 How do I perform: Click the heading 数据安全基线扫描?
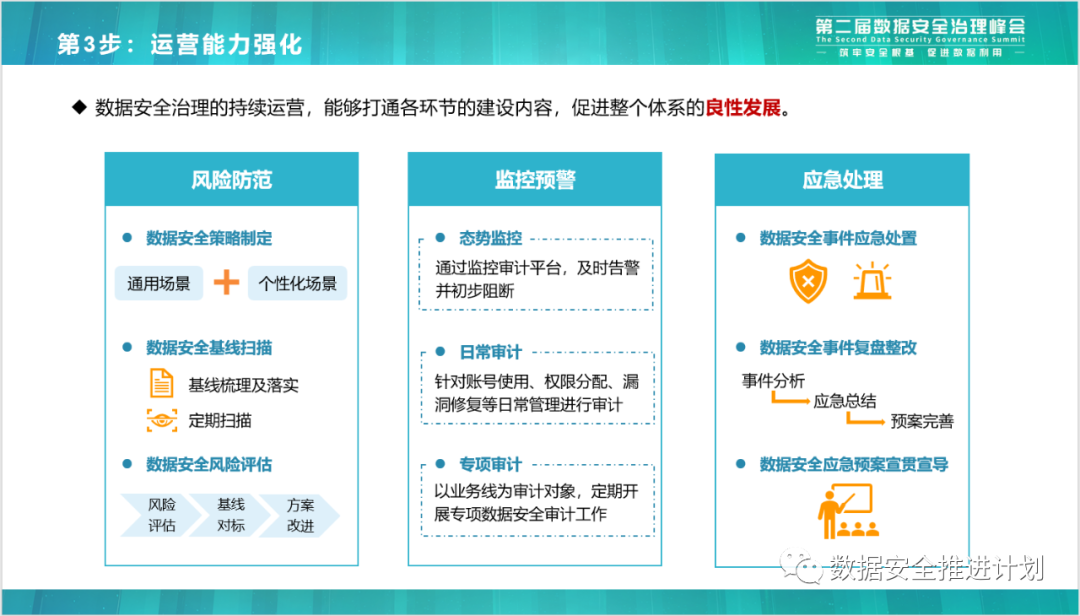[209, 348]
